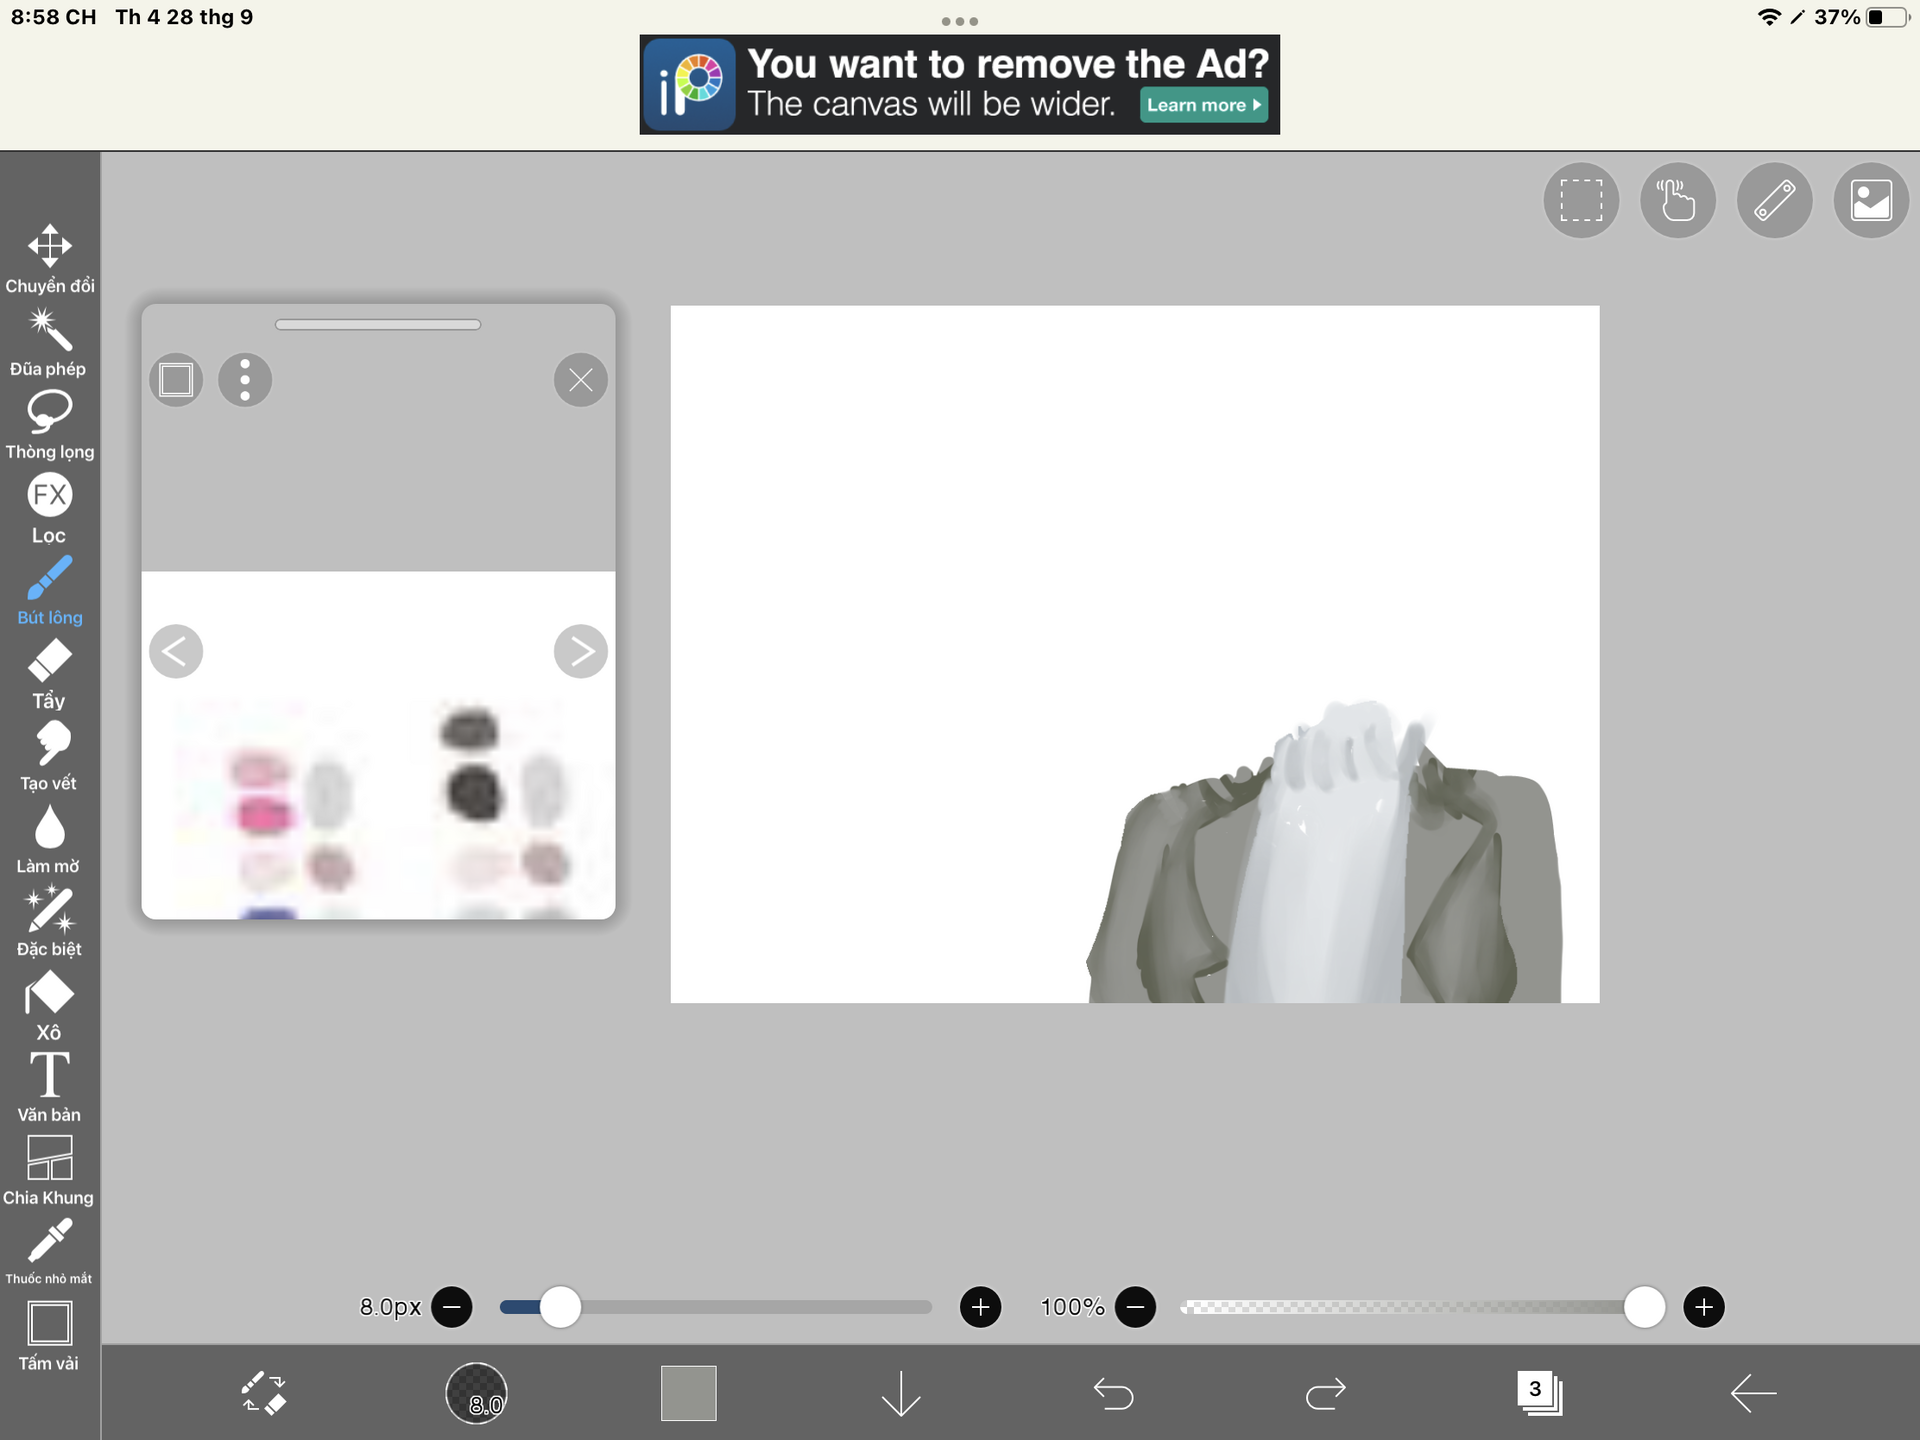The width and height of the screenshot is (1920, 1440).
Task: Select the Đặc biệt special tool
Action: coord(49,923)
